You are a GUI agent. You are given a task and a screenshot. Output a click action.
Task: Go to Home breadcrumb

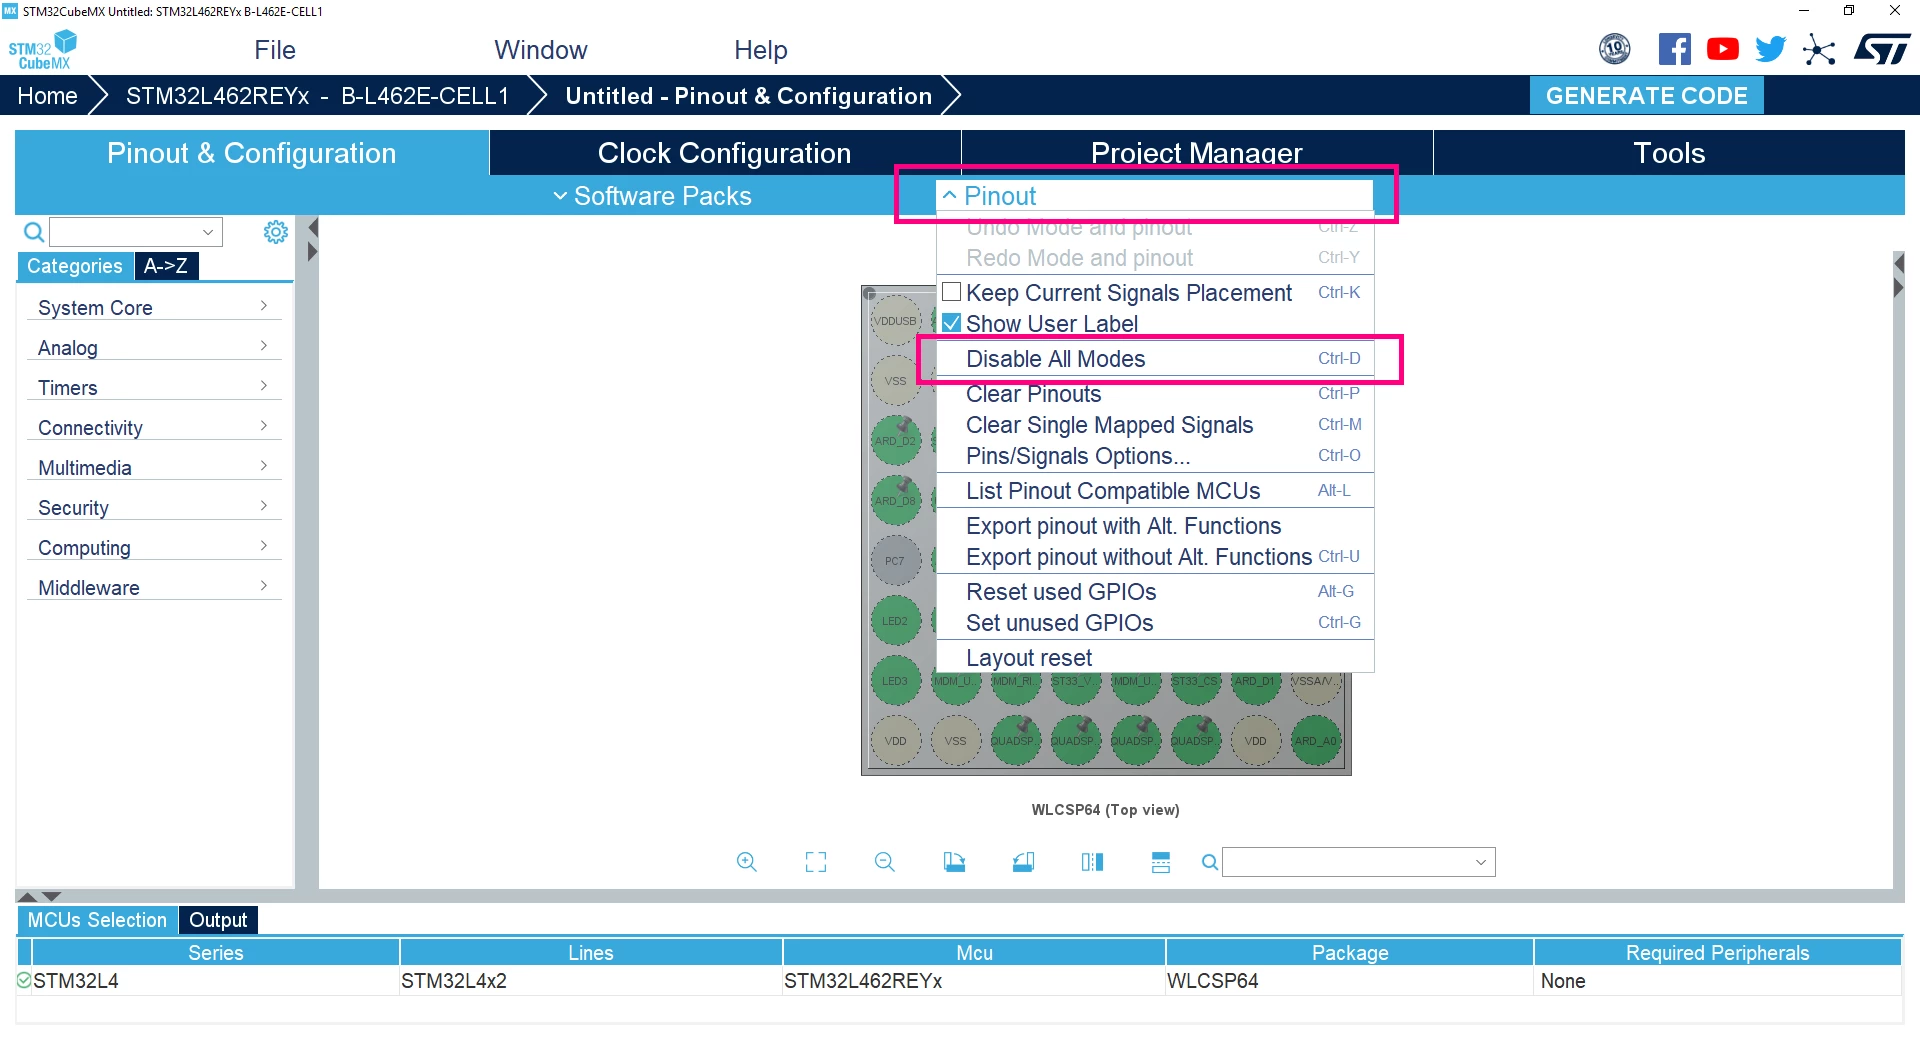click(x=47, y=96)
